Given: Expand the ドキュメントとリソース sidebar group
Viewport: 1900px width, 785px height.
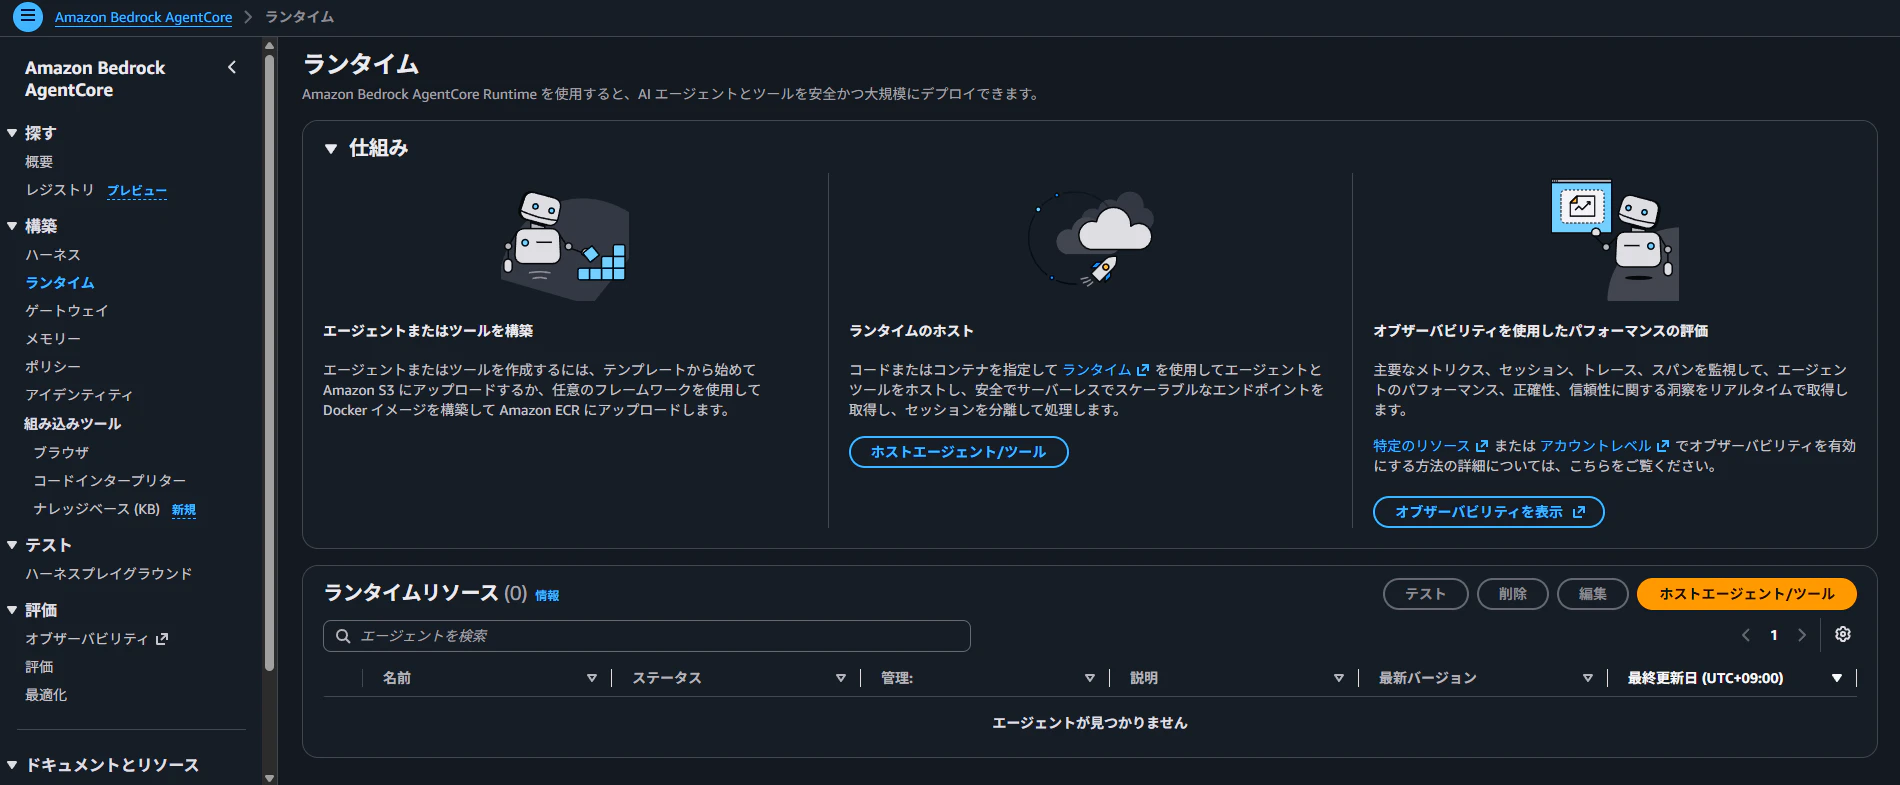Looking at the screenshot, I should (x=12, y=765).
